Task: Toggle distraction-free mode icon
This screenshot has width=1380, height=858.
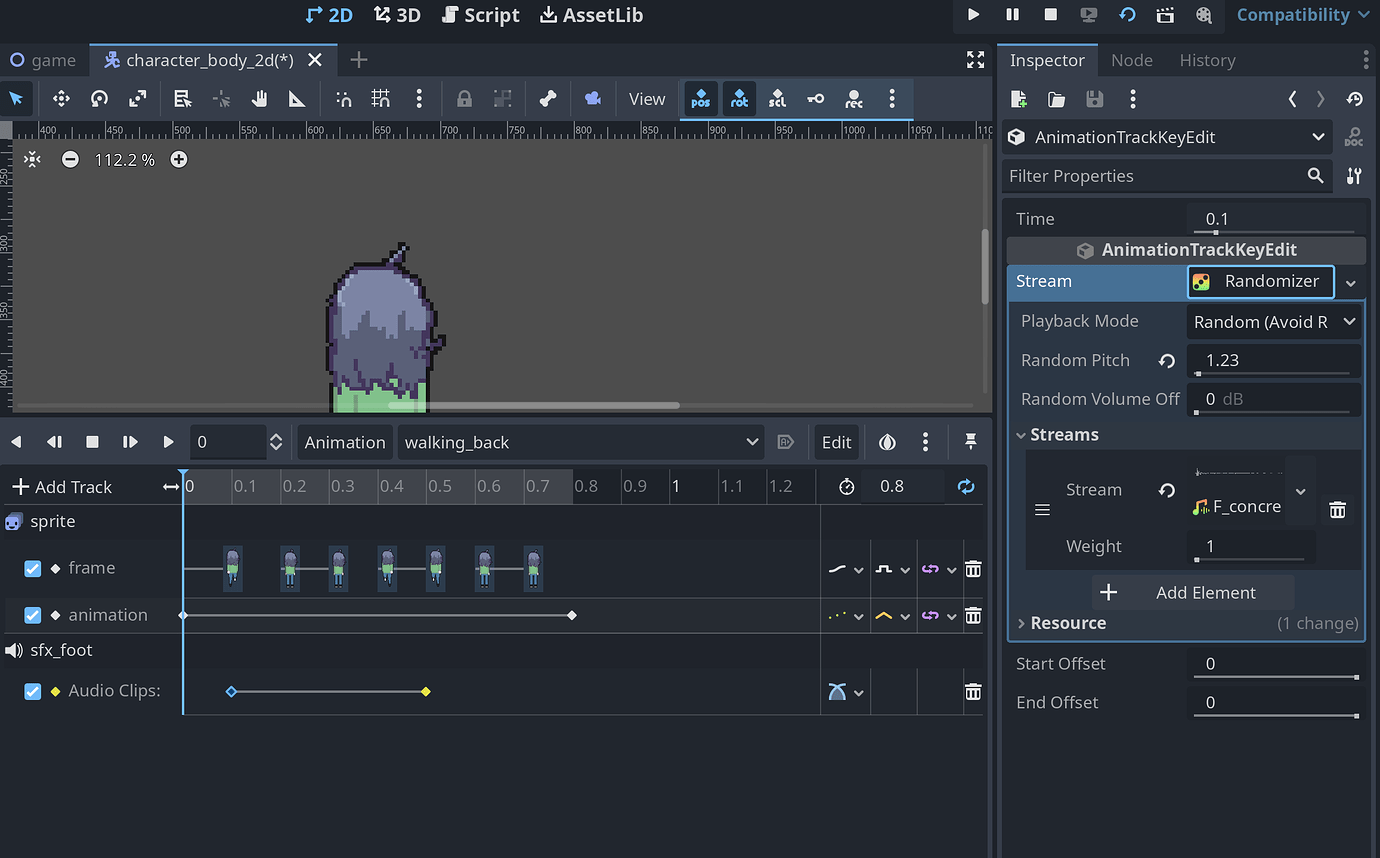Action: pyautogui.click(x=976, y=60)
